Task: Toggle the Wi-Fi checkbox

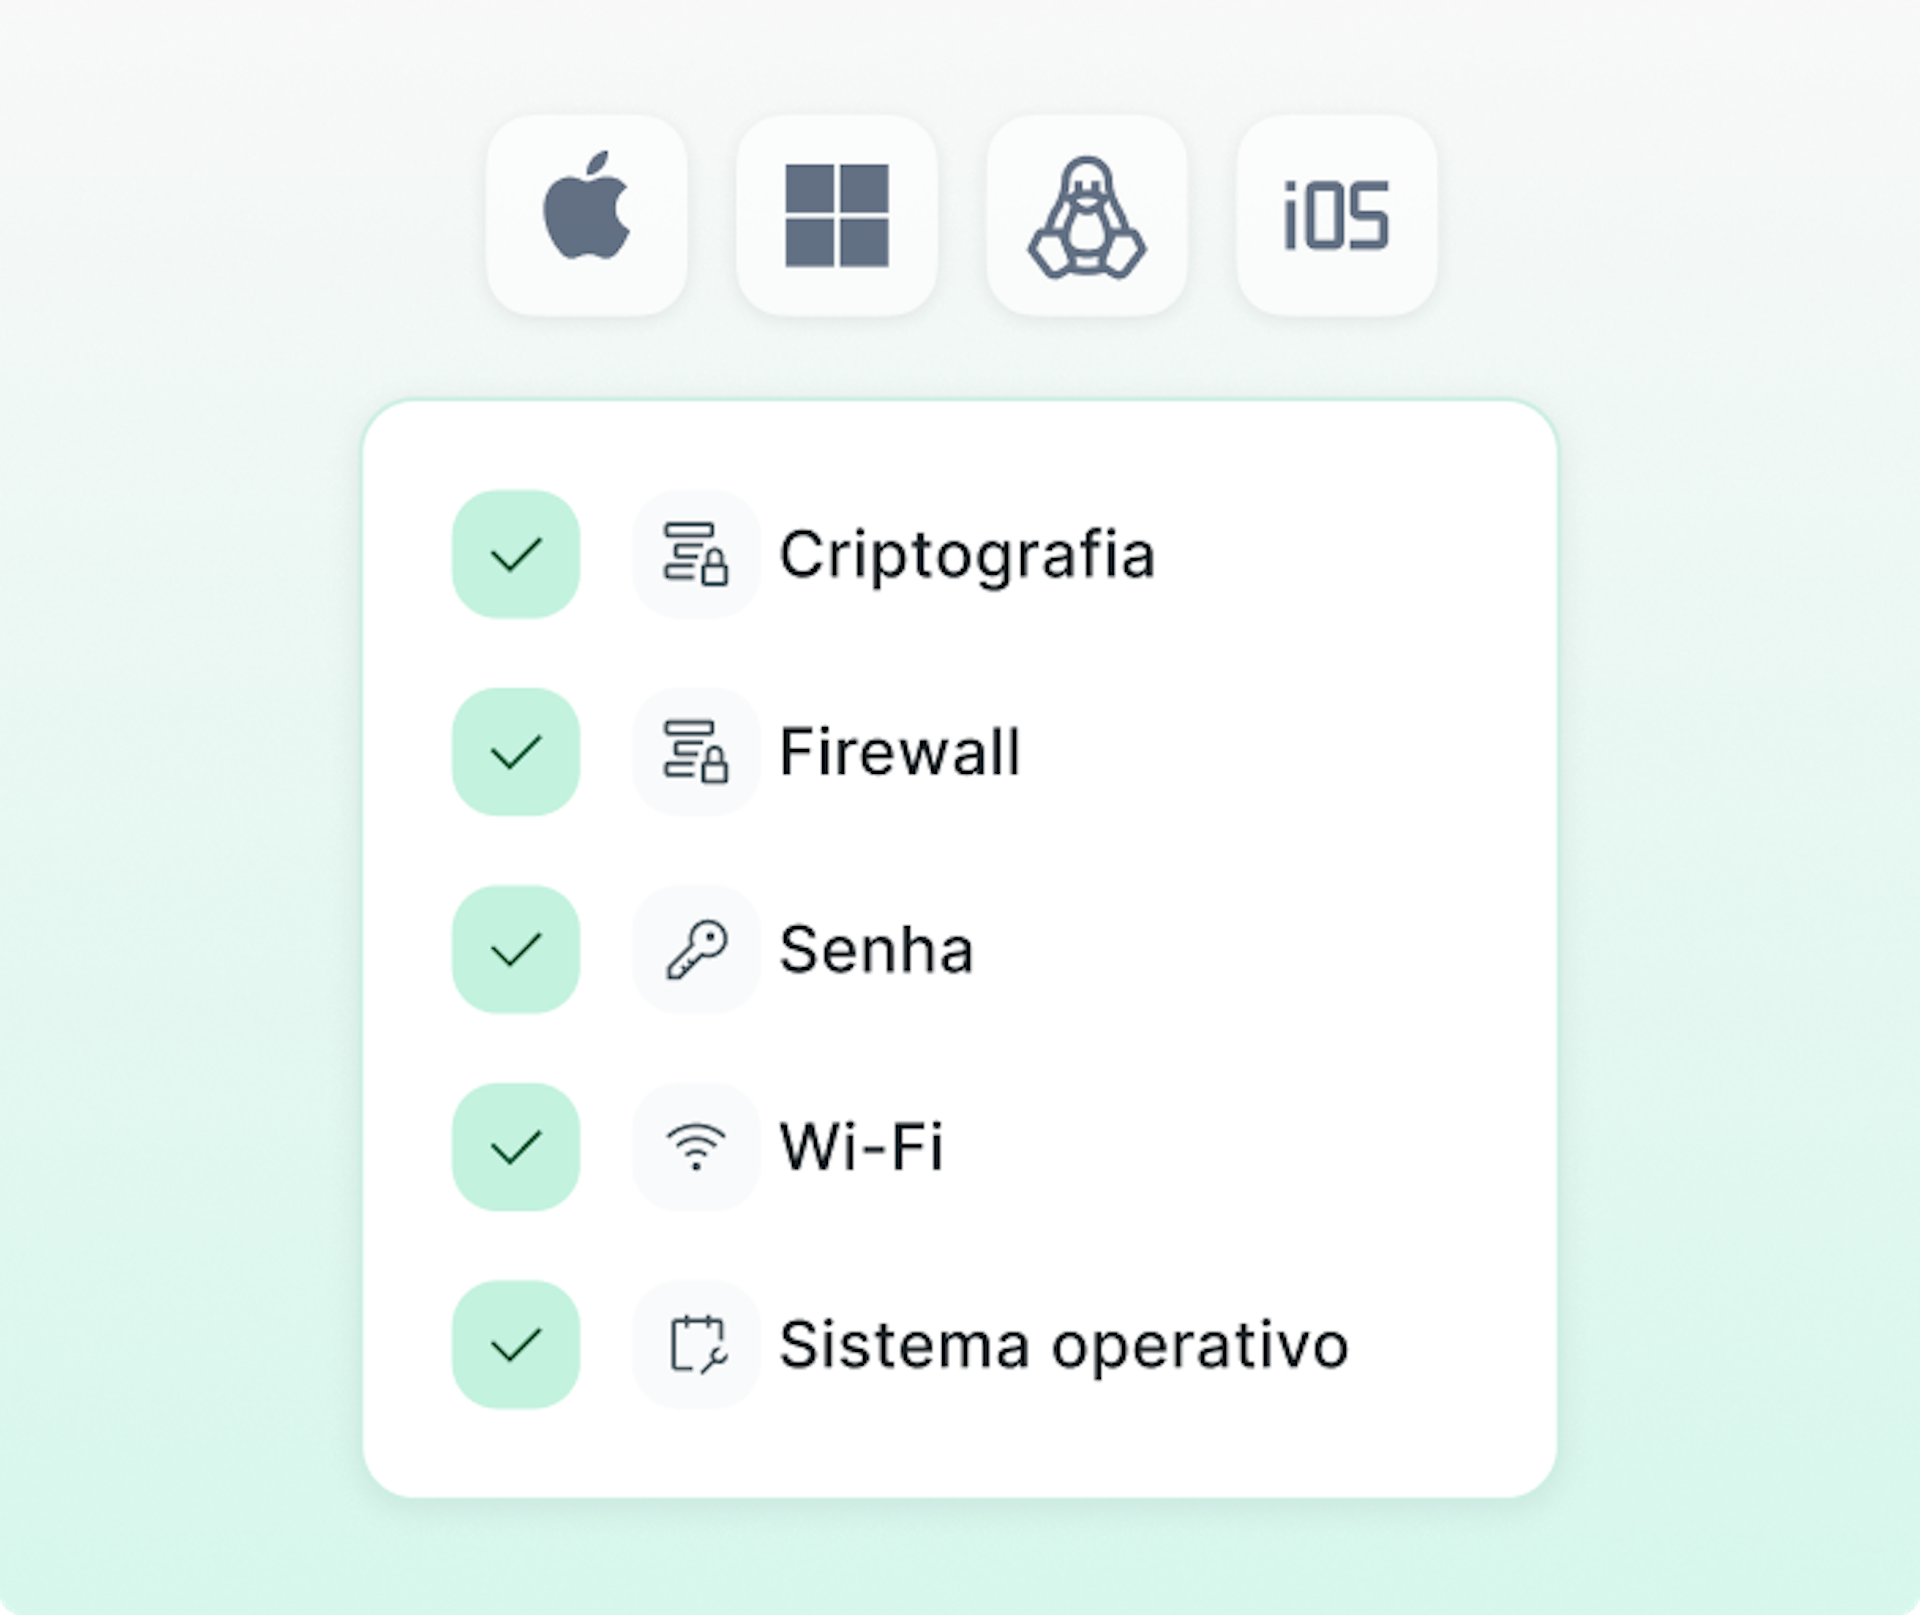Action: click(516, 1146)
